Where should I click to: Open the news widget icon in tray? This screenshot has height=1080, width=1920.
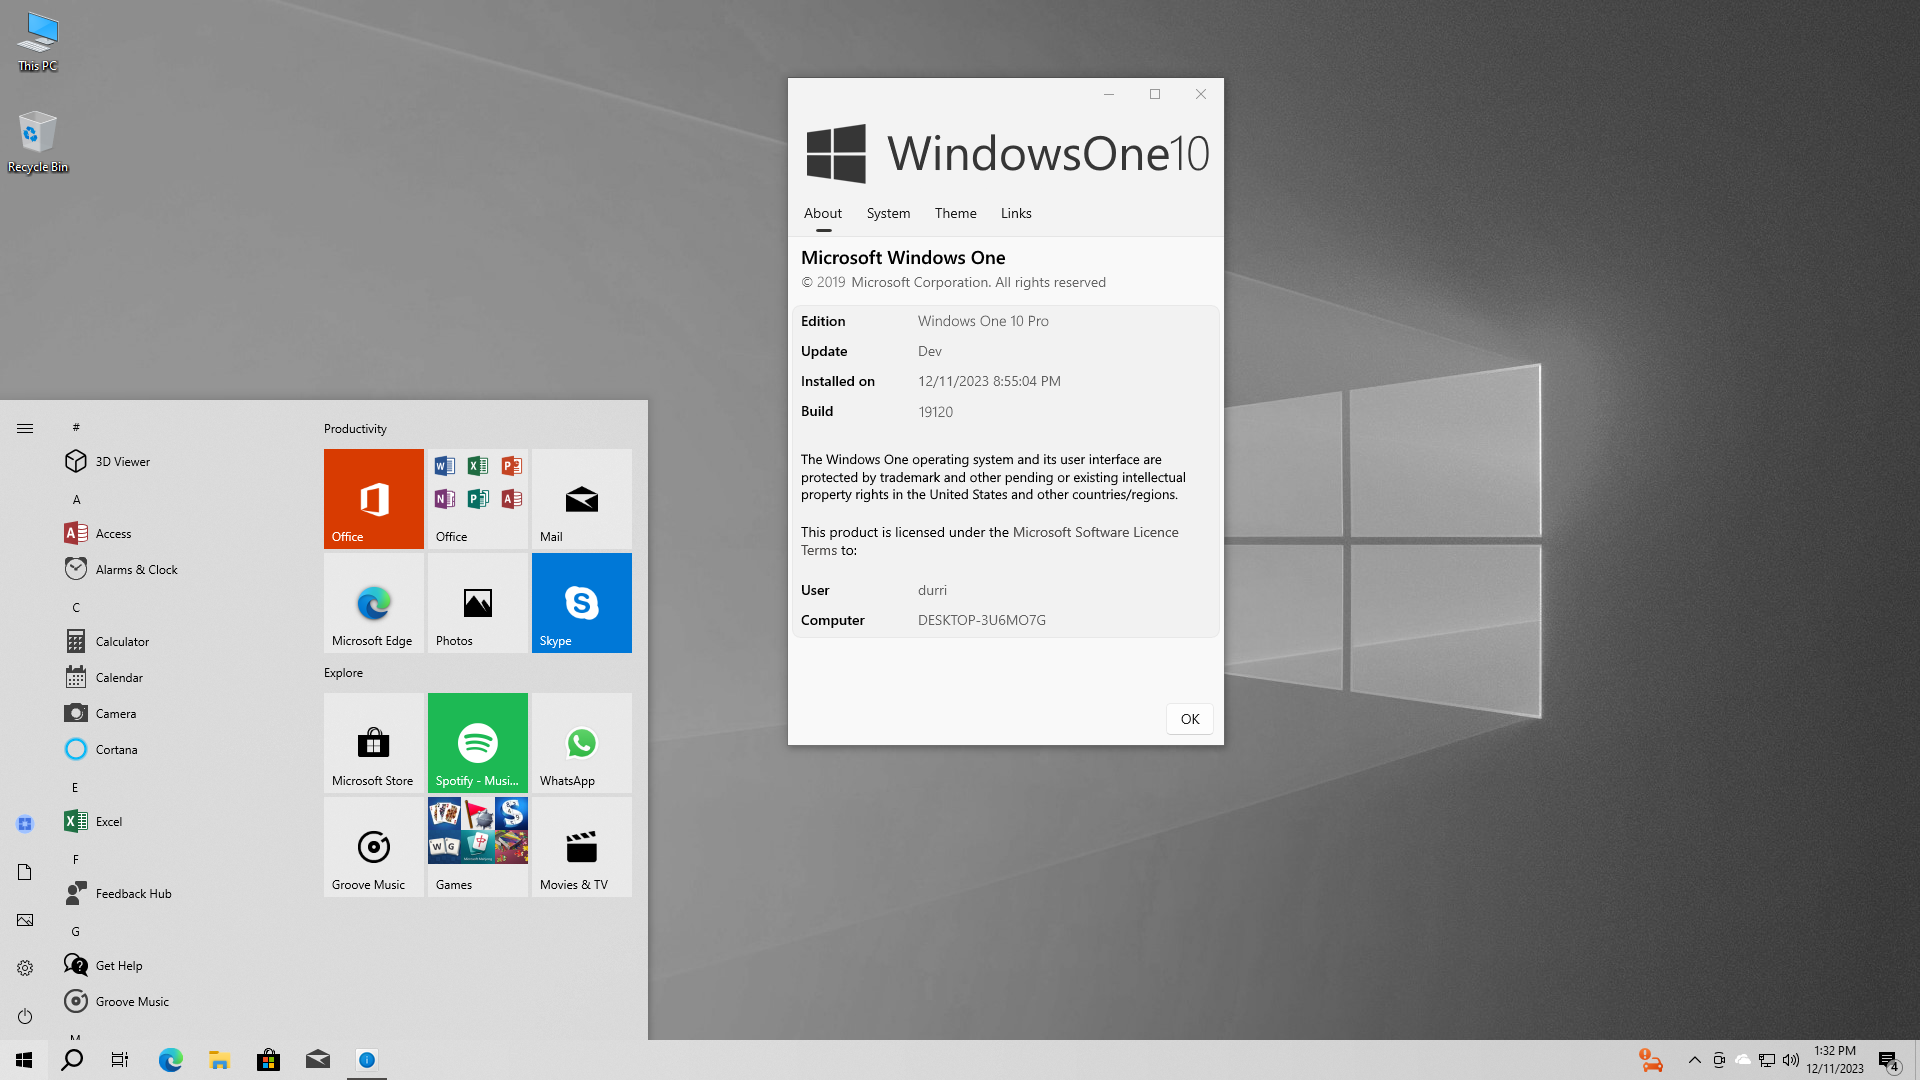click(x=1651, y=1060)
